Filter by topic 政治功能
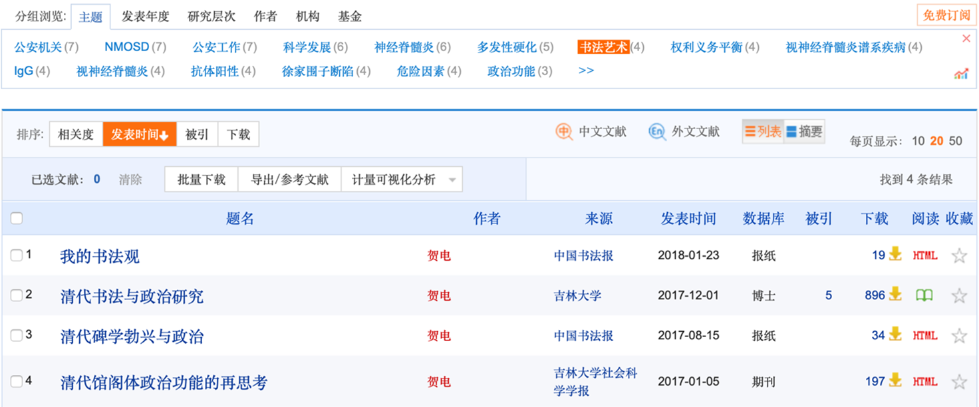This screenshot has height=407, width=979. (511, 71)
